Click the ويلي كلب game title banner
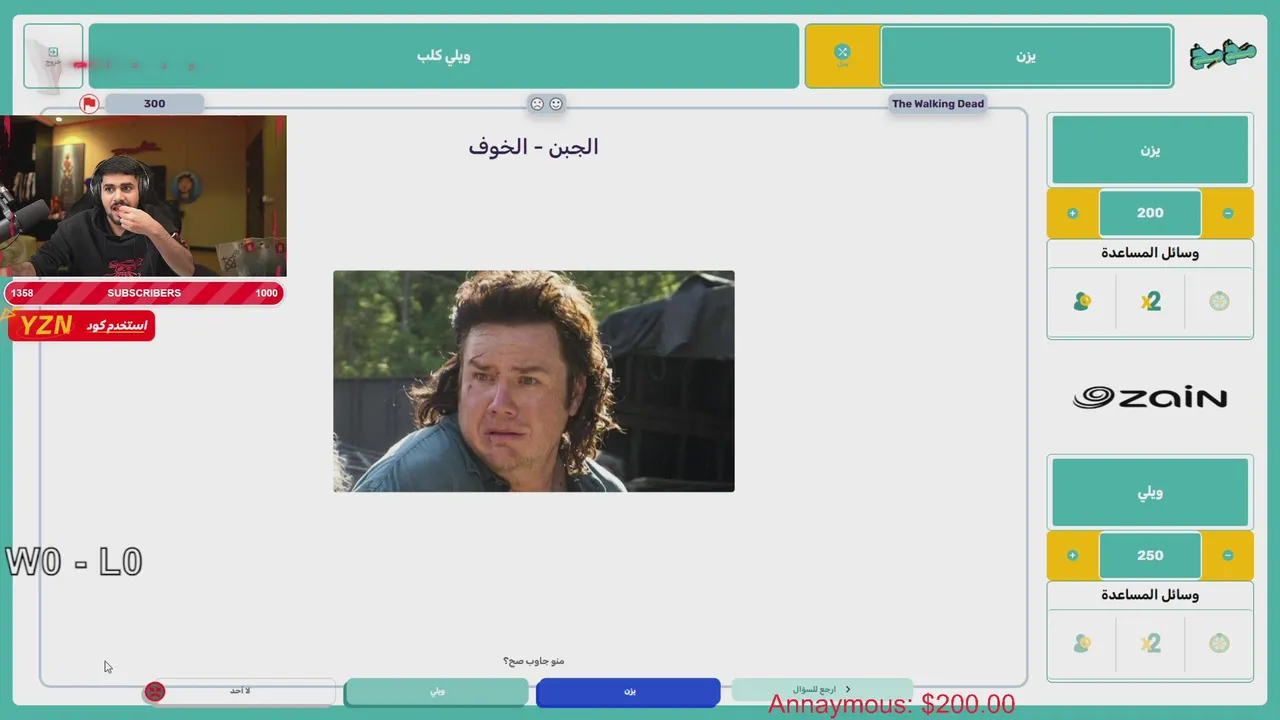The height and width of the screenshot is (720, 1280). coord(444,56)
